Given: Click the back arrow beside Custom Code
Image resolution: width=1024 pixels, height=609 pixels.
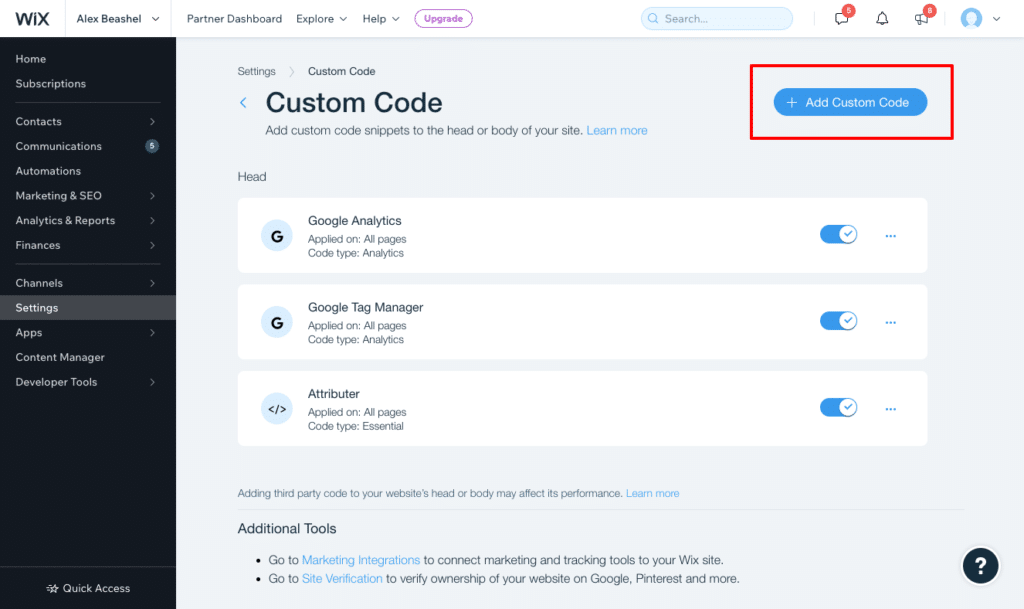Looking at the screenshot, I should [243, 102].
